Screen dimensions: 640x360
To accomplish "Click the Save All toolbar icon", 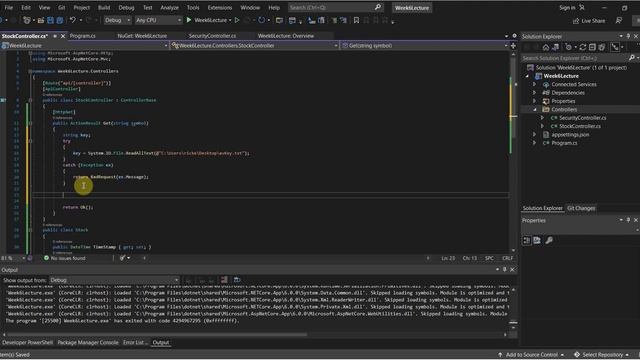I will 60,20.
